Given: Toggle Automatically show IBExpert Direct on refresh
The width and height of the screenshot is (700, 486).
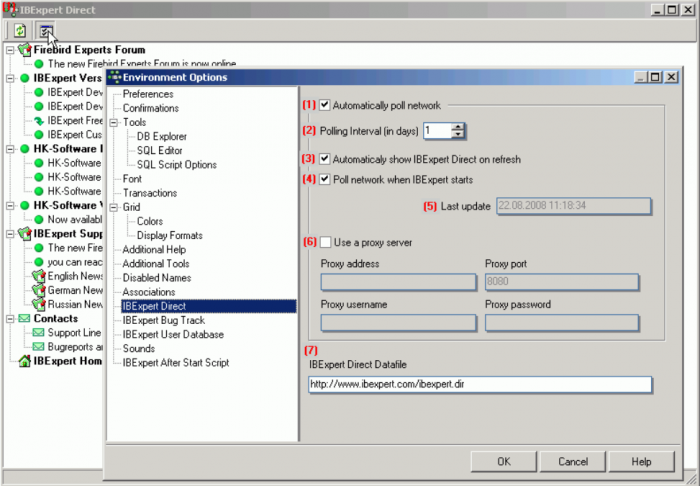Looking at the screenshot, I should [325, 159].
